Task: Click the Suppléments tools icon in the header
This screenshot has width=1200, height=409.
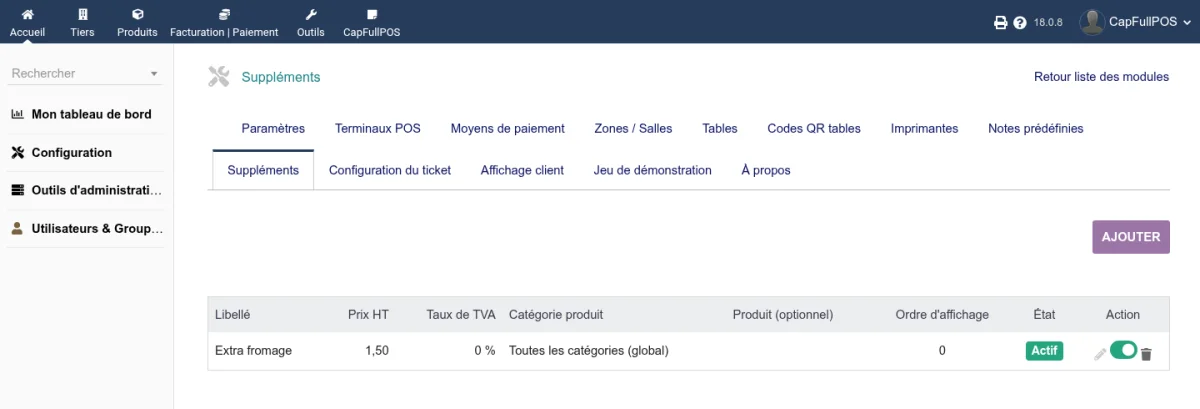Action: pos(219,77)
